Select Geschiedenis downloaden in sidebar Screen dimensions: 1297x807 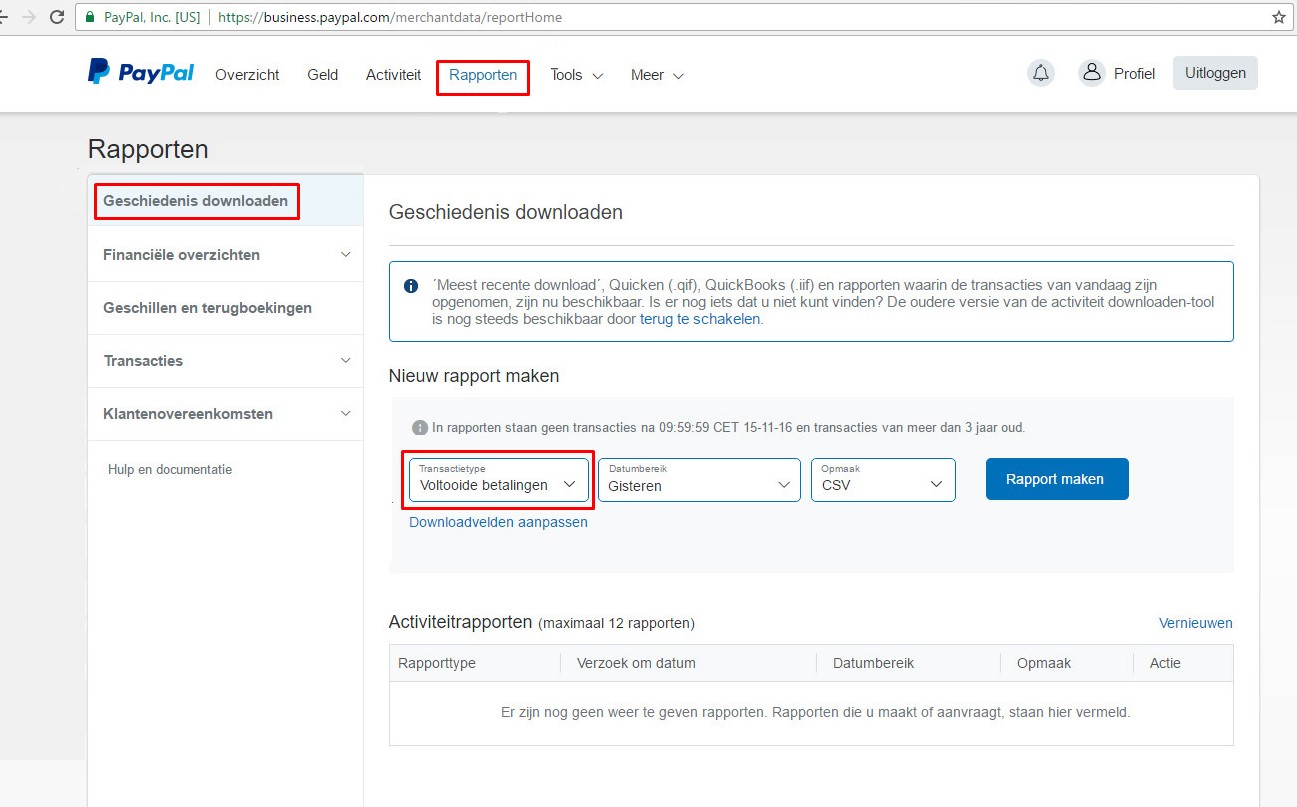225,201
